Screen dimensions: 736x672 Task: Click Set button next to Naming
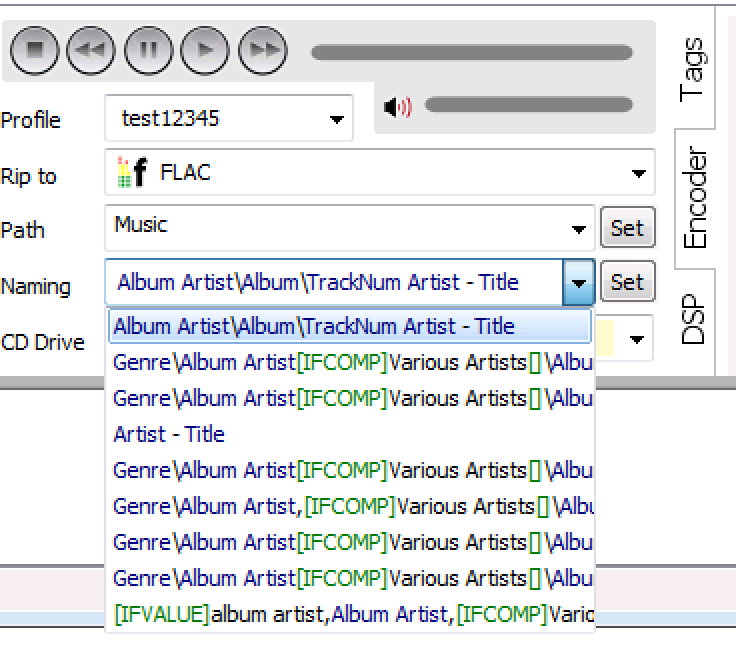point(627,282)
